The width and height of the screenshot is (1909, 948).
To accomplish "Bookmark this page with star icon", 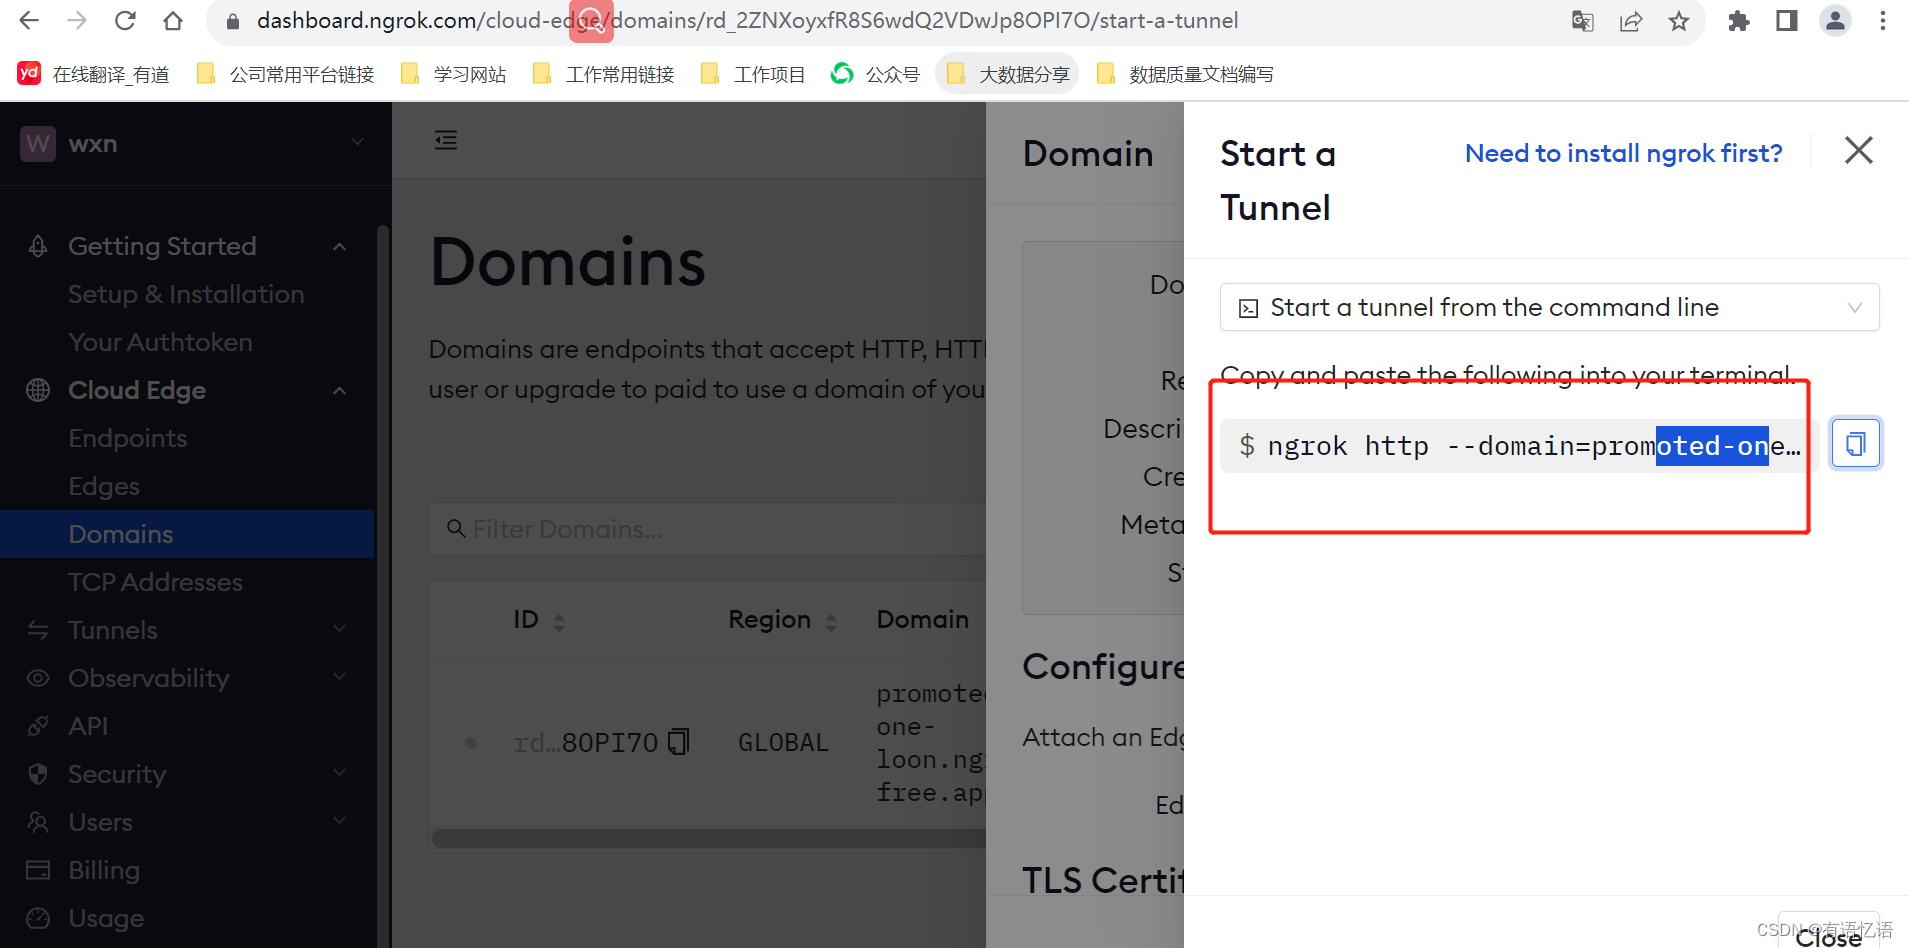I will tap(1679, 21).
